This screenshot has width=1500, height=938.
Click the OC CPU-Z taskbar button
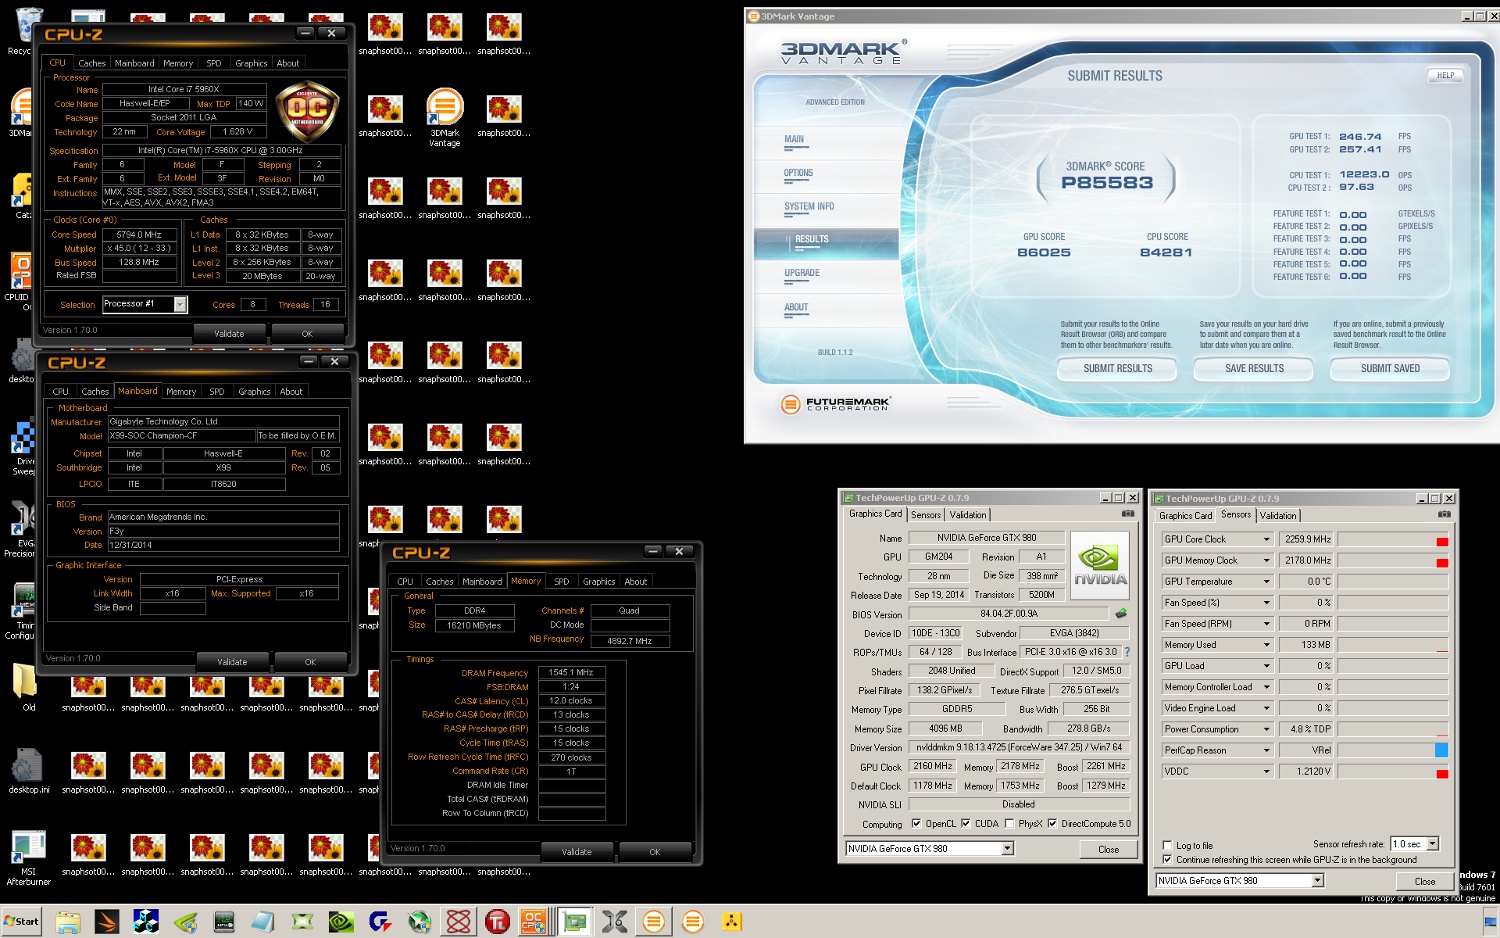pyautogui.click(x=534, y=922)
